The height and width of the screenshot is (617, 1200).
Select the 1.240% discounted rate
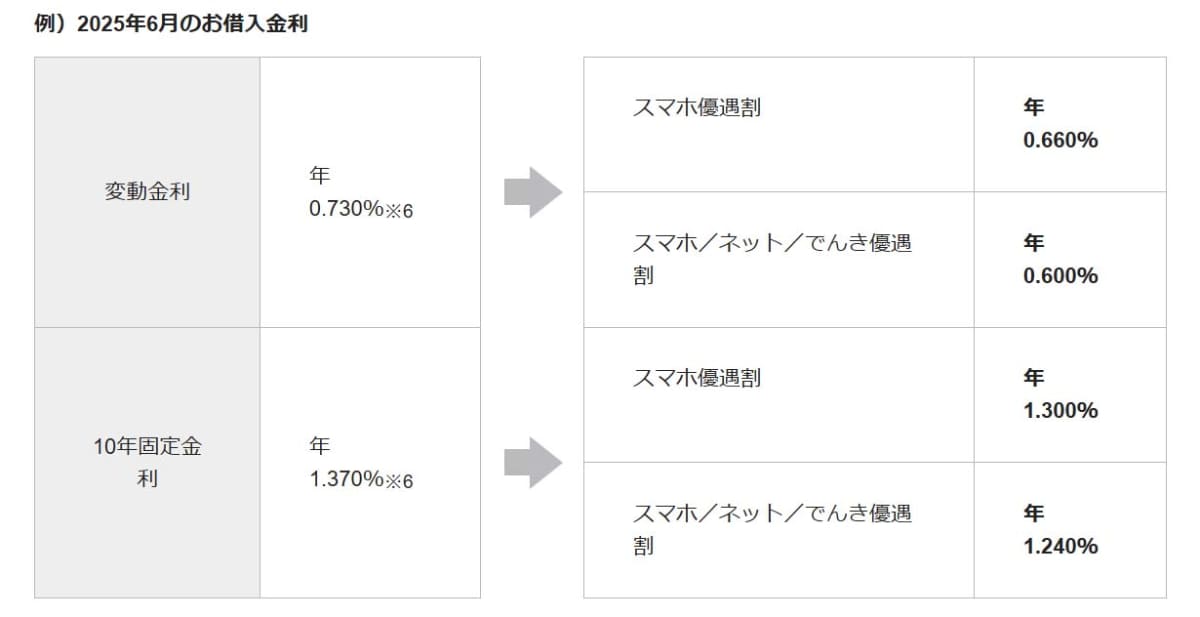1060,546
